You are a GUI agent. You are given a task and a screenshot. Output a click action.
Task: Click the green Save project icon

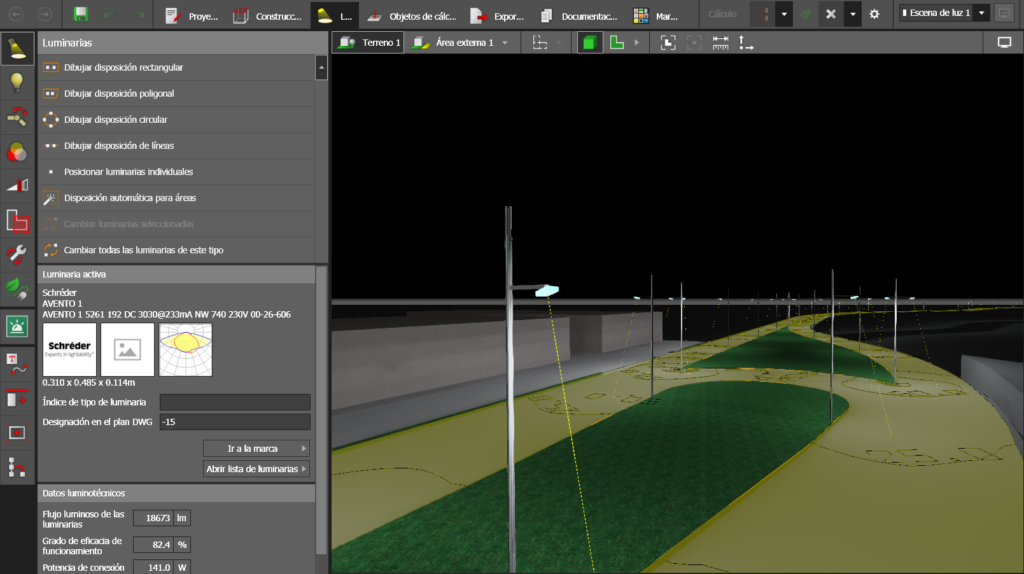[x=81, y=15]
